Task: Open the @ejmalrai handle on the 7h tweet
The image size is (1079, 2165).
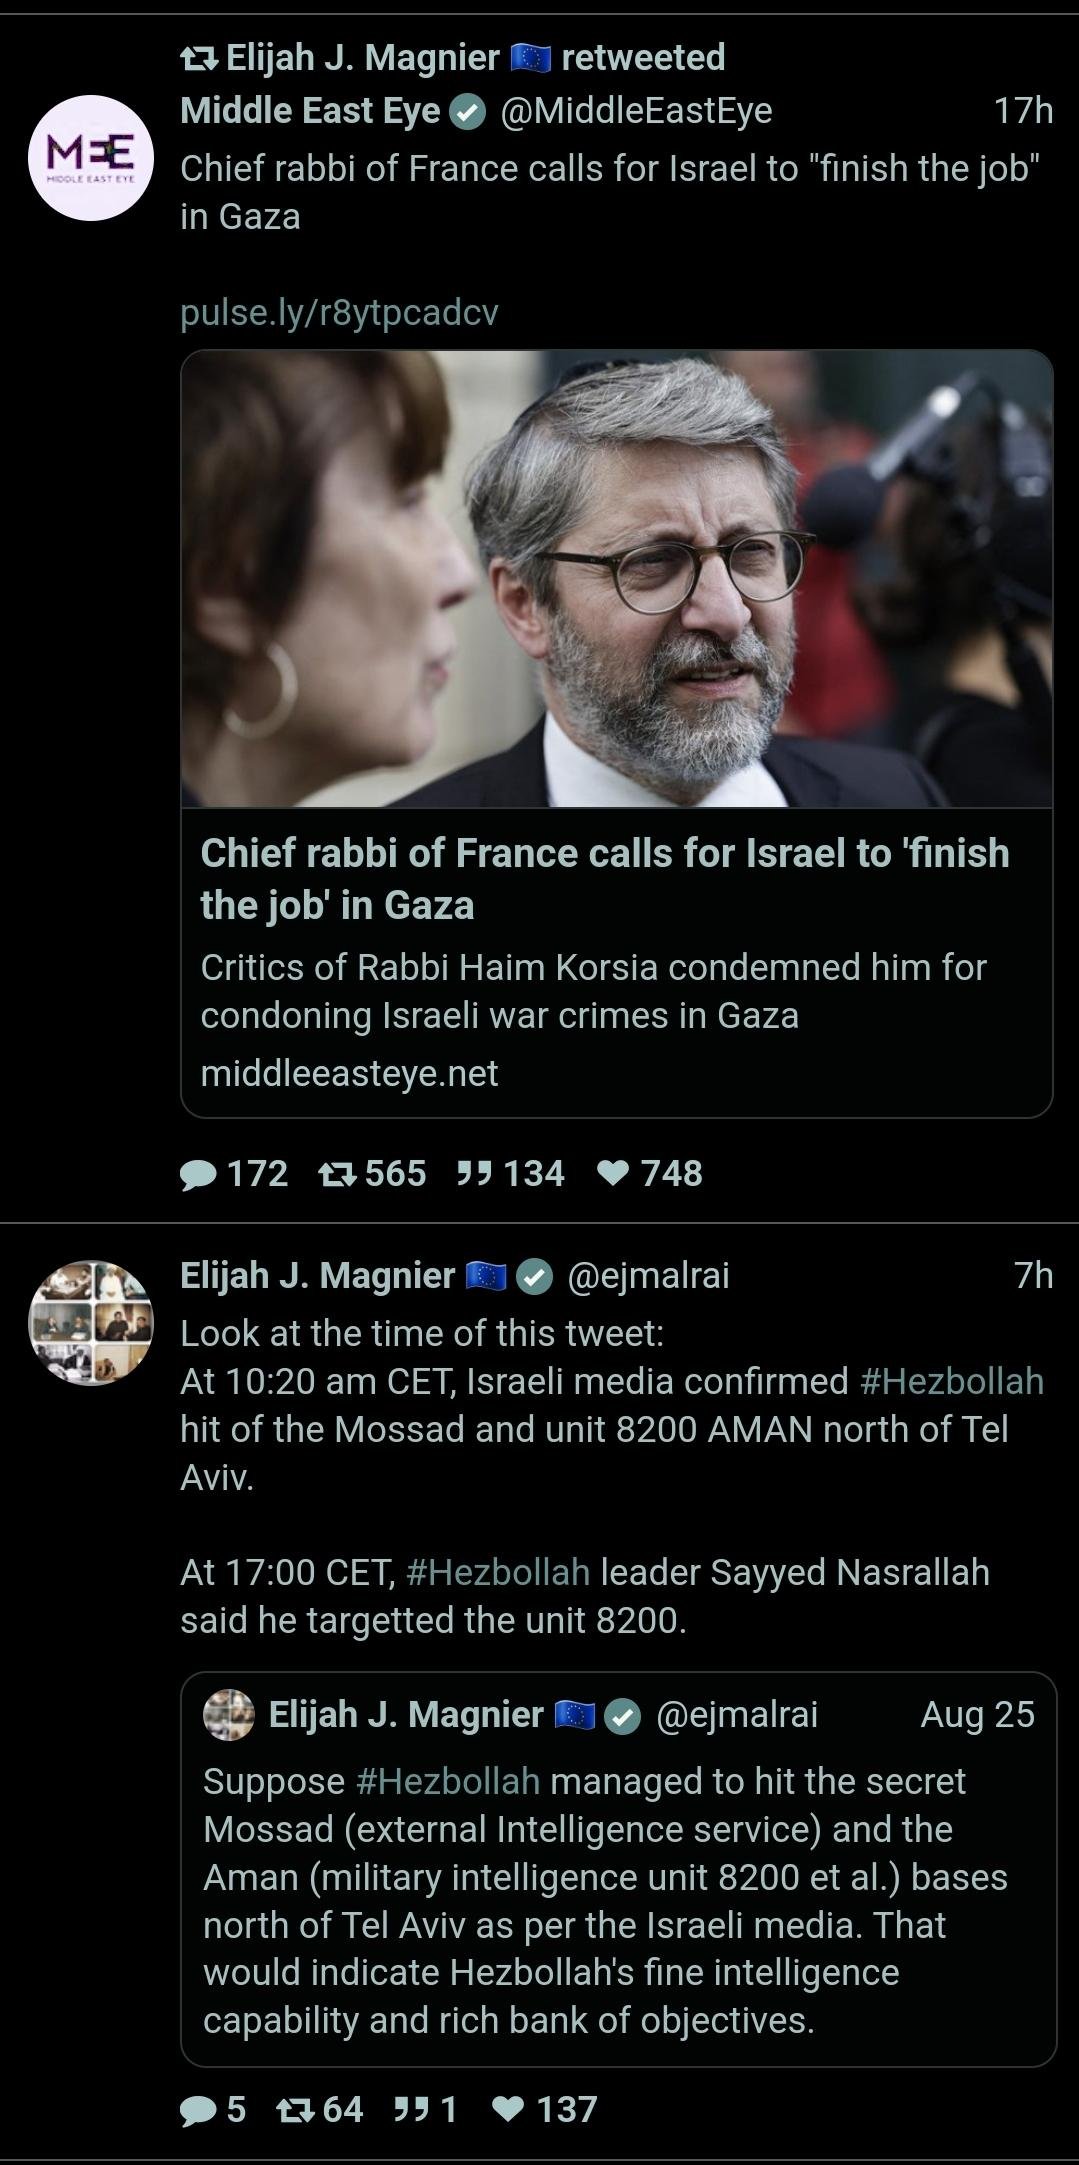Action: click(648, 1275)
